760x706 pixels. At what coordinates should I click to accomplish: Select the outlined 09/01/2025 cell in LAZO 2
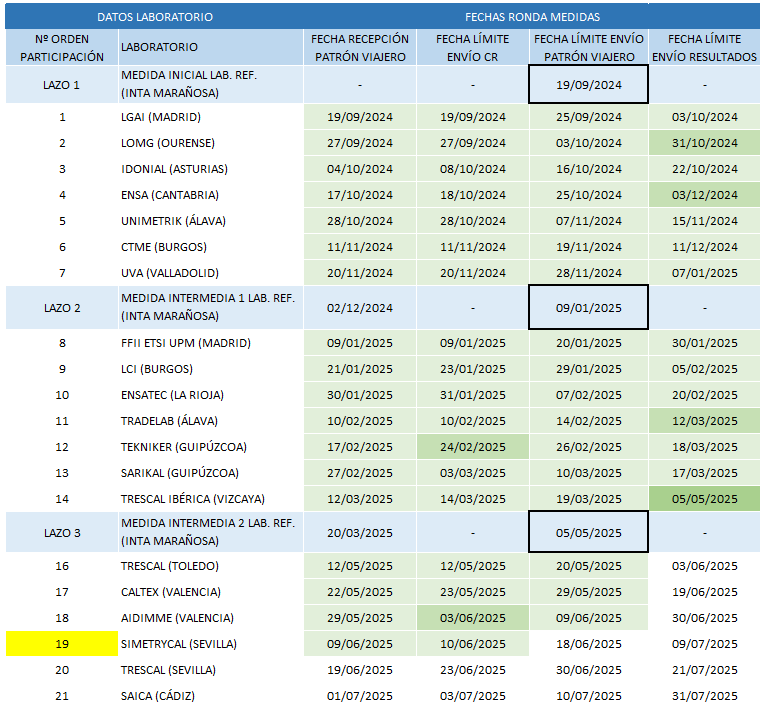point(588,308)
